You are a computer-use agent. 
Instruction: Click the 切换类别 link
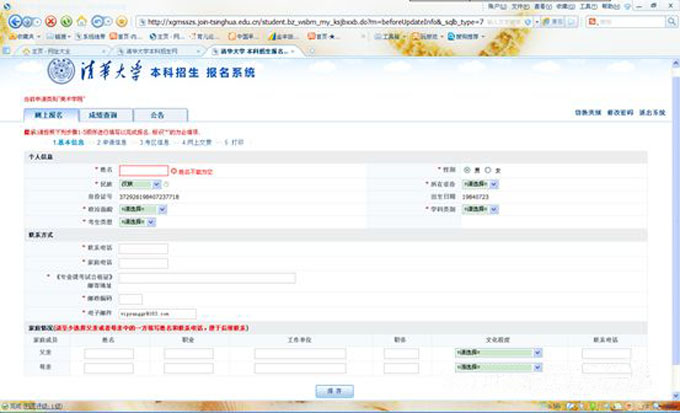tap(588, 113)
